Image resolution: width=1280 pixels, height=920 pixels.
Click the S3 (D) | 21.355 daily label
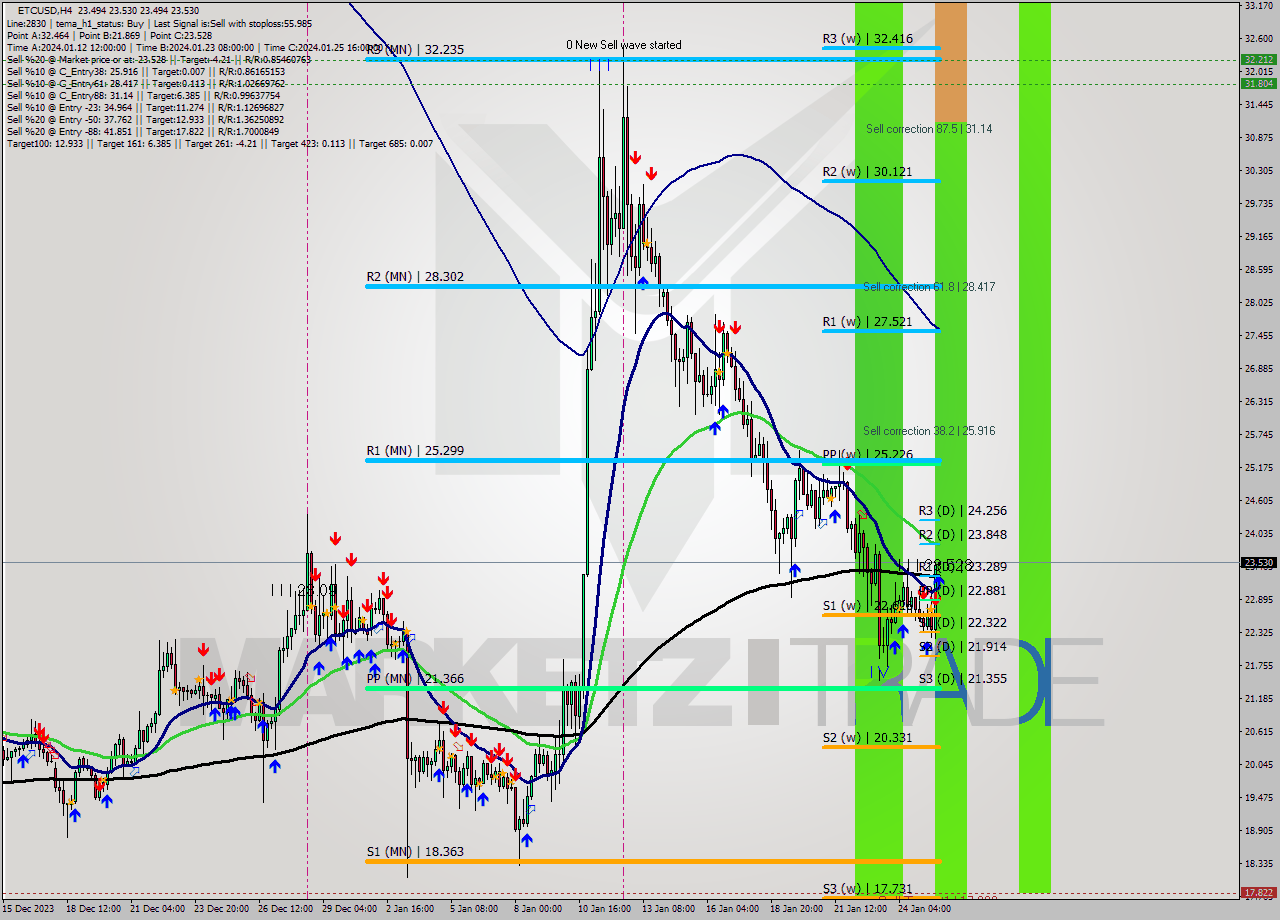[962, 679]
